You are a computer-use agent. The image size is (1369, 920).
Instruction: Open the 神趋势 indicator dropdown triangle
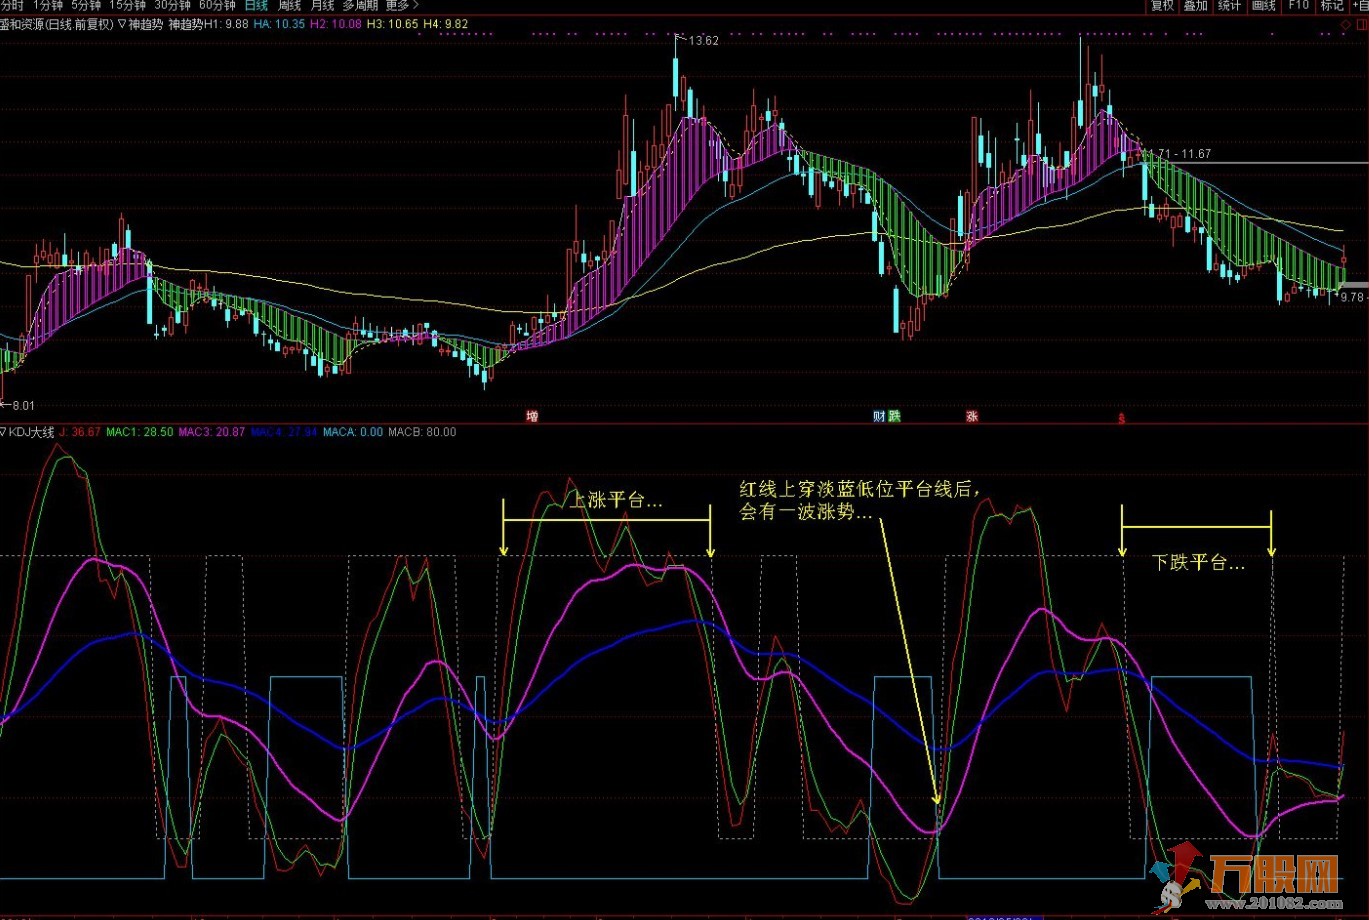pos(122,23)
